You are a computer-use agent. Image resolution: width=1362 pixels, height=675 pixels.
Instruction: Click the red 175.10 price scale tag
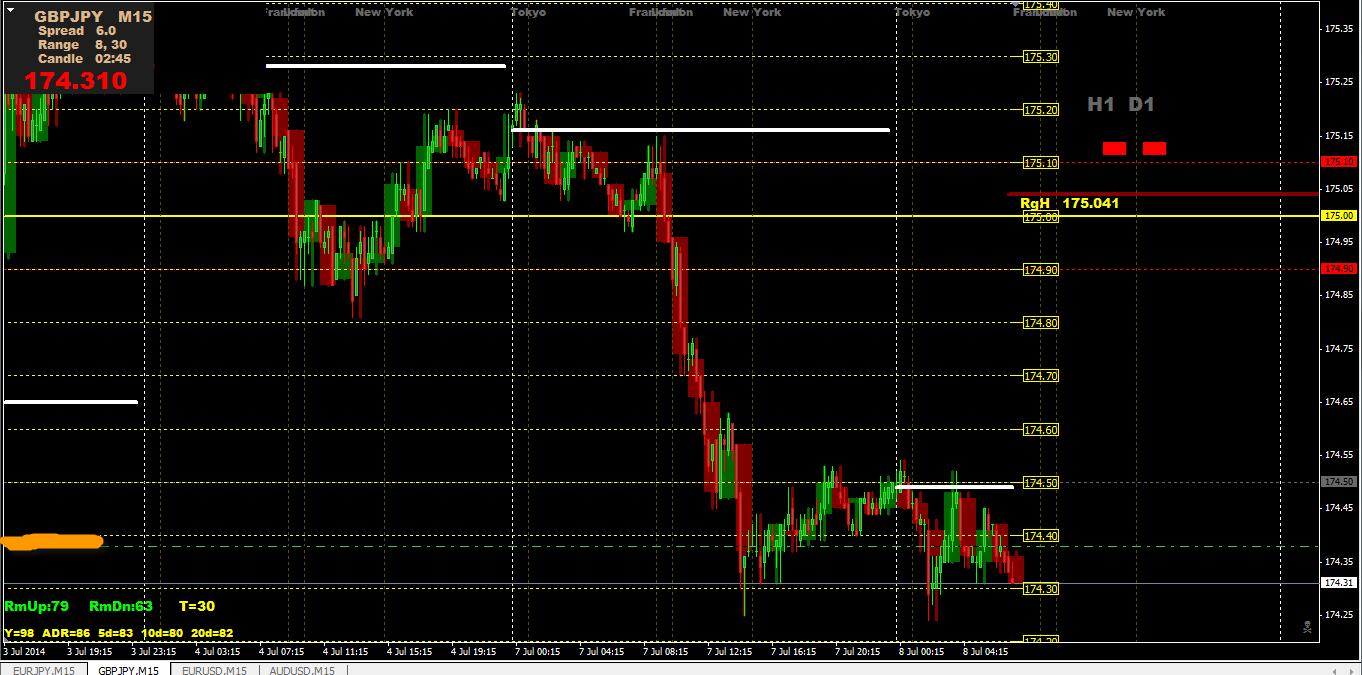click(x=1339, y=161)
